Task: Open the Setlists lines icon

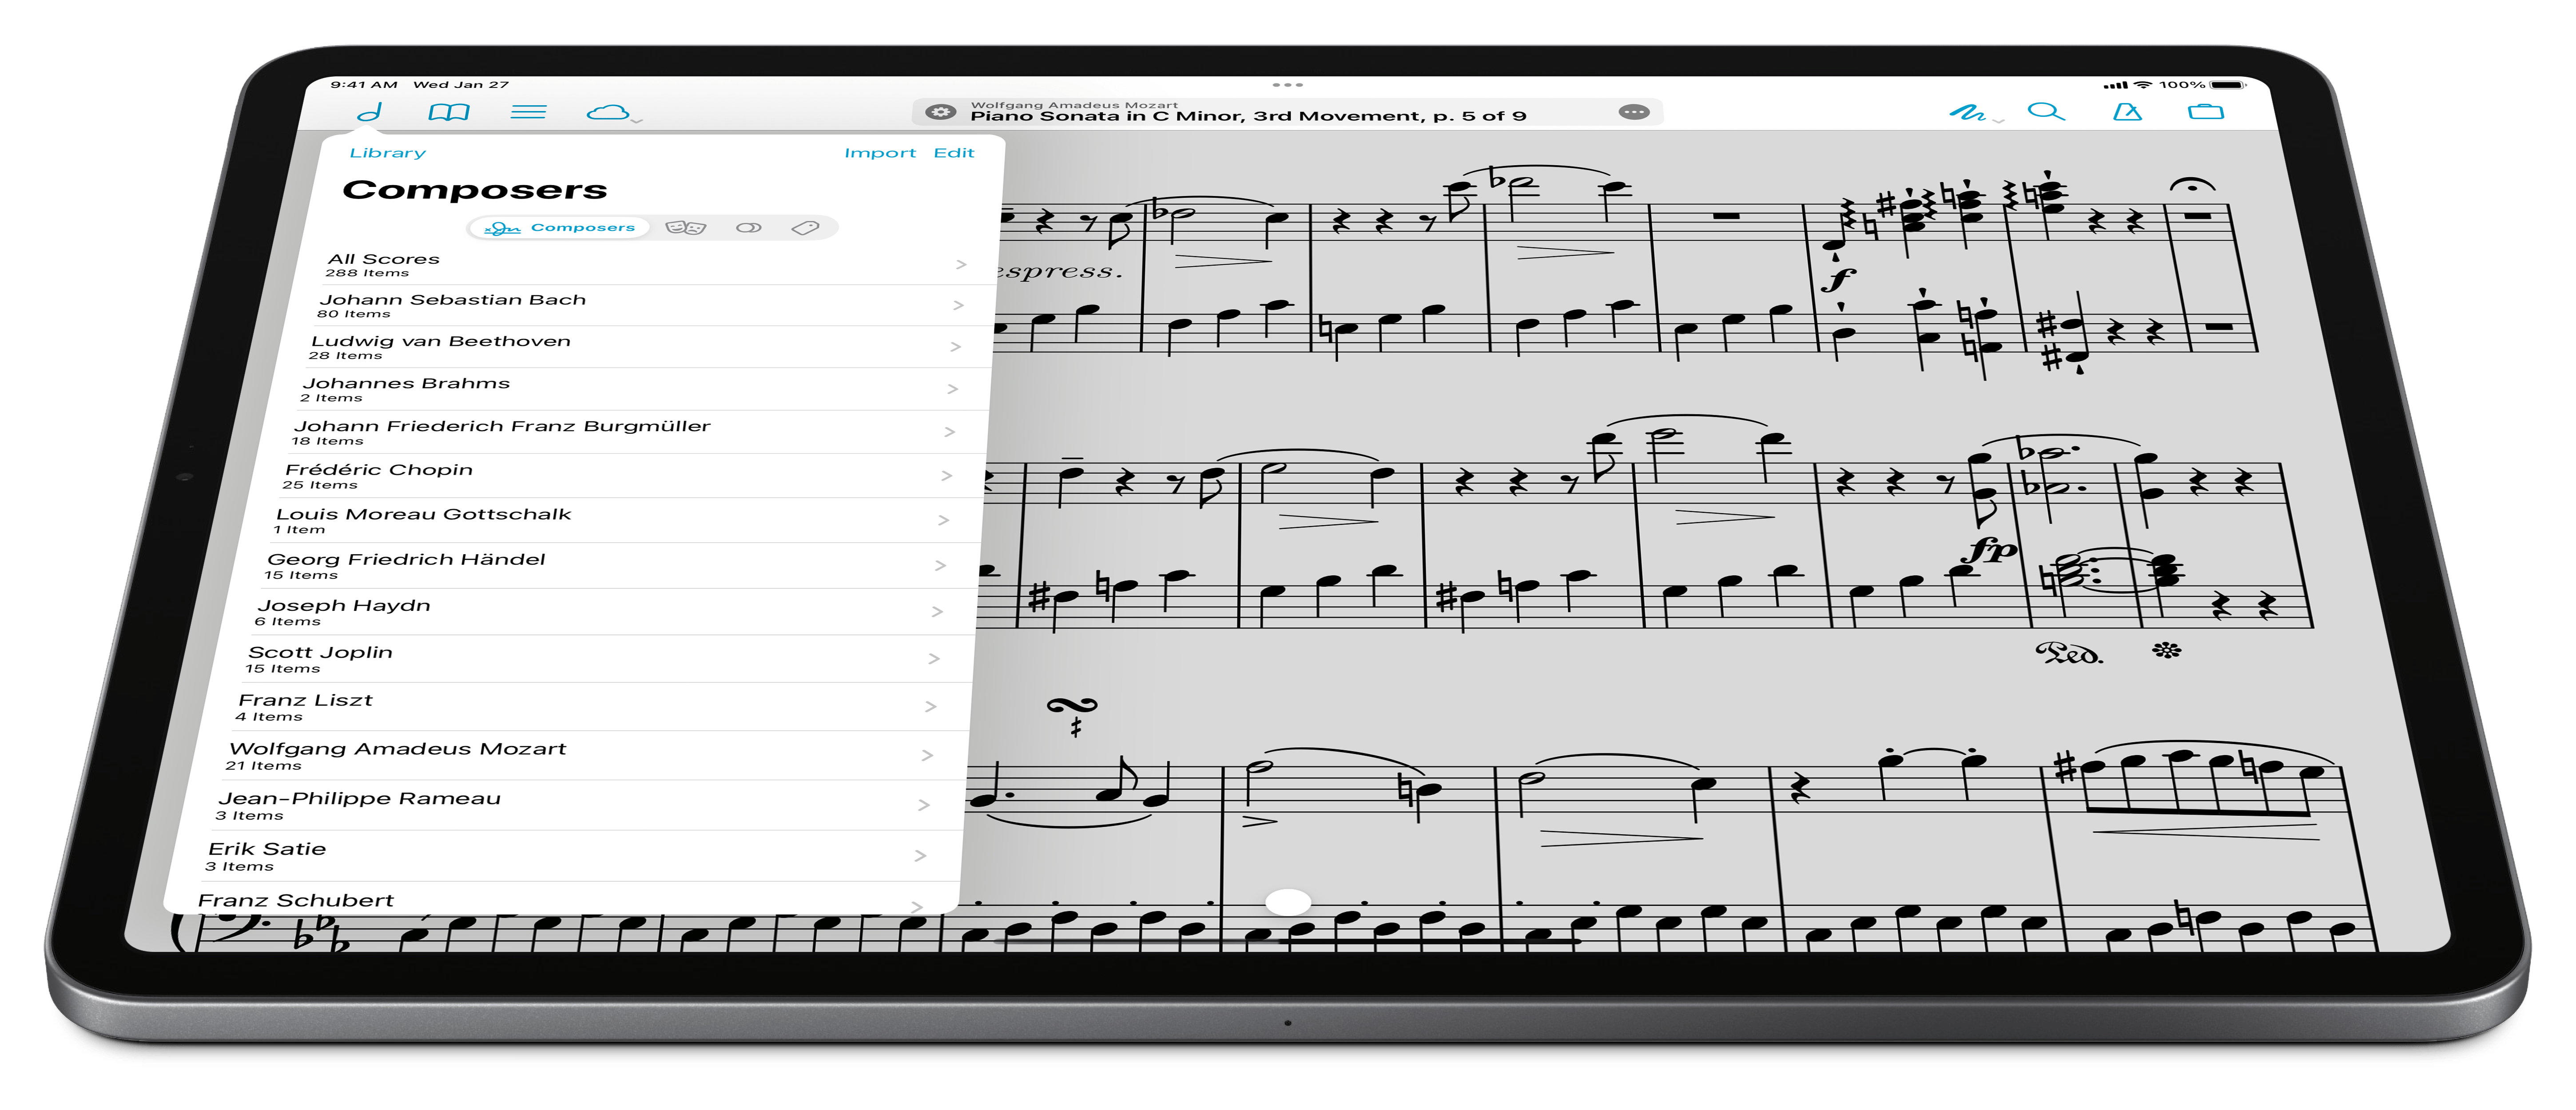Action: 528,112
